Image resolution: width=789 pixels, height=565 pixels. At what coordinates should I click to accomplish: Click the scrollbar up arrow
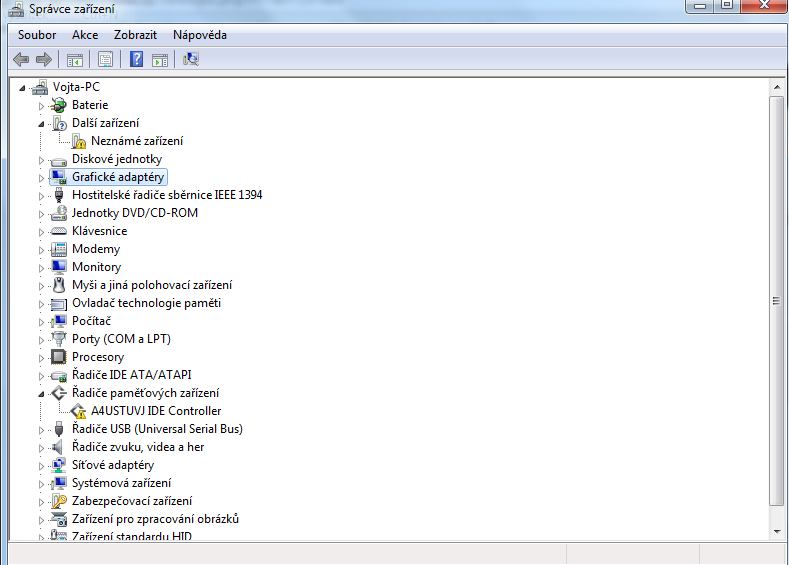(x=777, y=88)
